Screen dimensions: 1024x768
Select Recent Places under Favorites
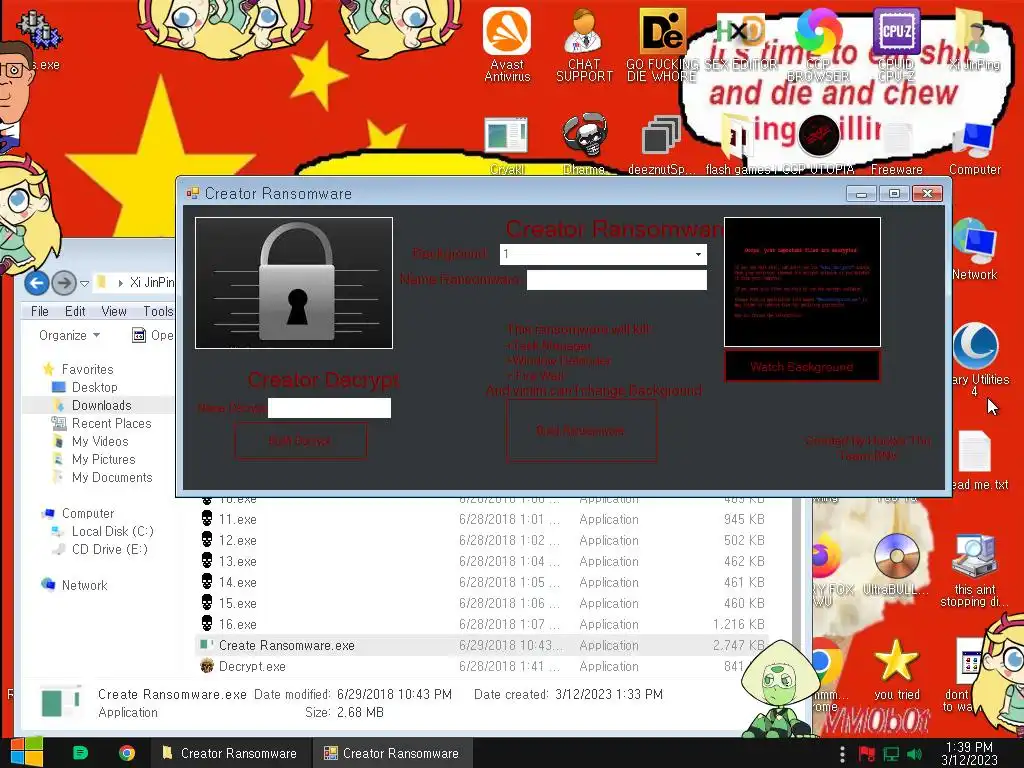tap(111, 423)
